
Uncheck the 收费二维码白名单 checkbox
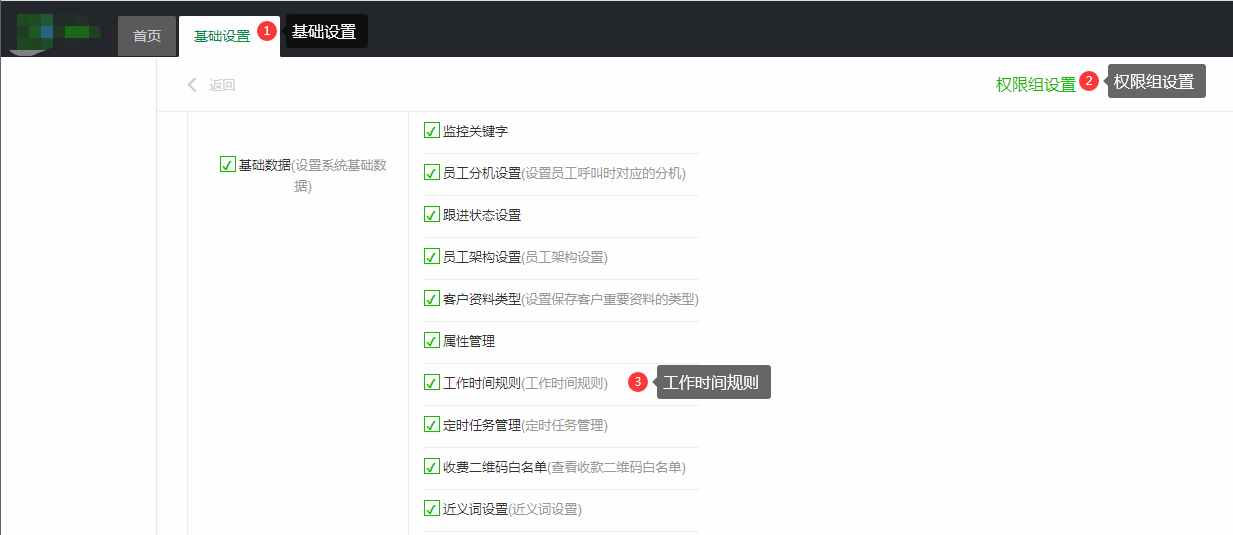(432, 467)
